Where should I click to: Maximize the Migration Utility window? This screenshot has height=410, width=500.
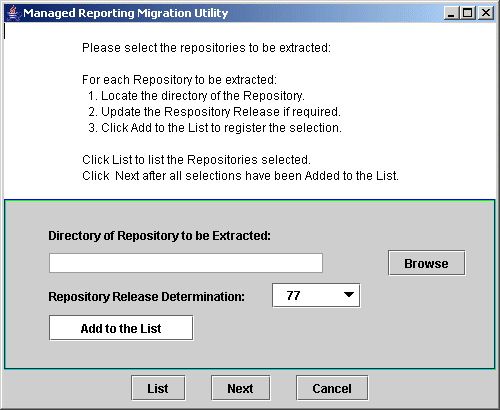pos(468,13)
